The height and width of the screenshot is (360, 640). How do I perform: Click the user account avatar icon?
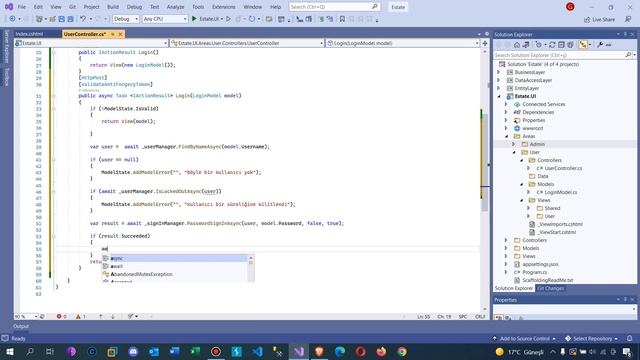click(x=570, y=7)
